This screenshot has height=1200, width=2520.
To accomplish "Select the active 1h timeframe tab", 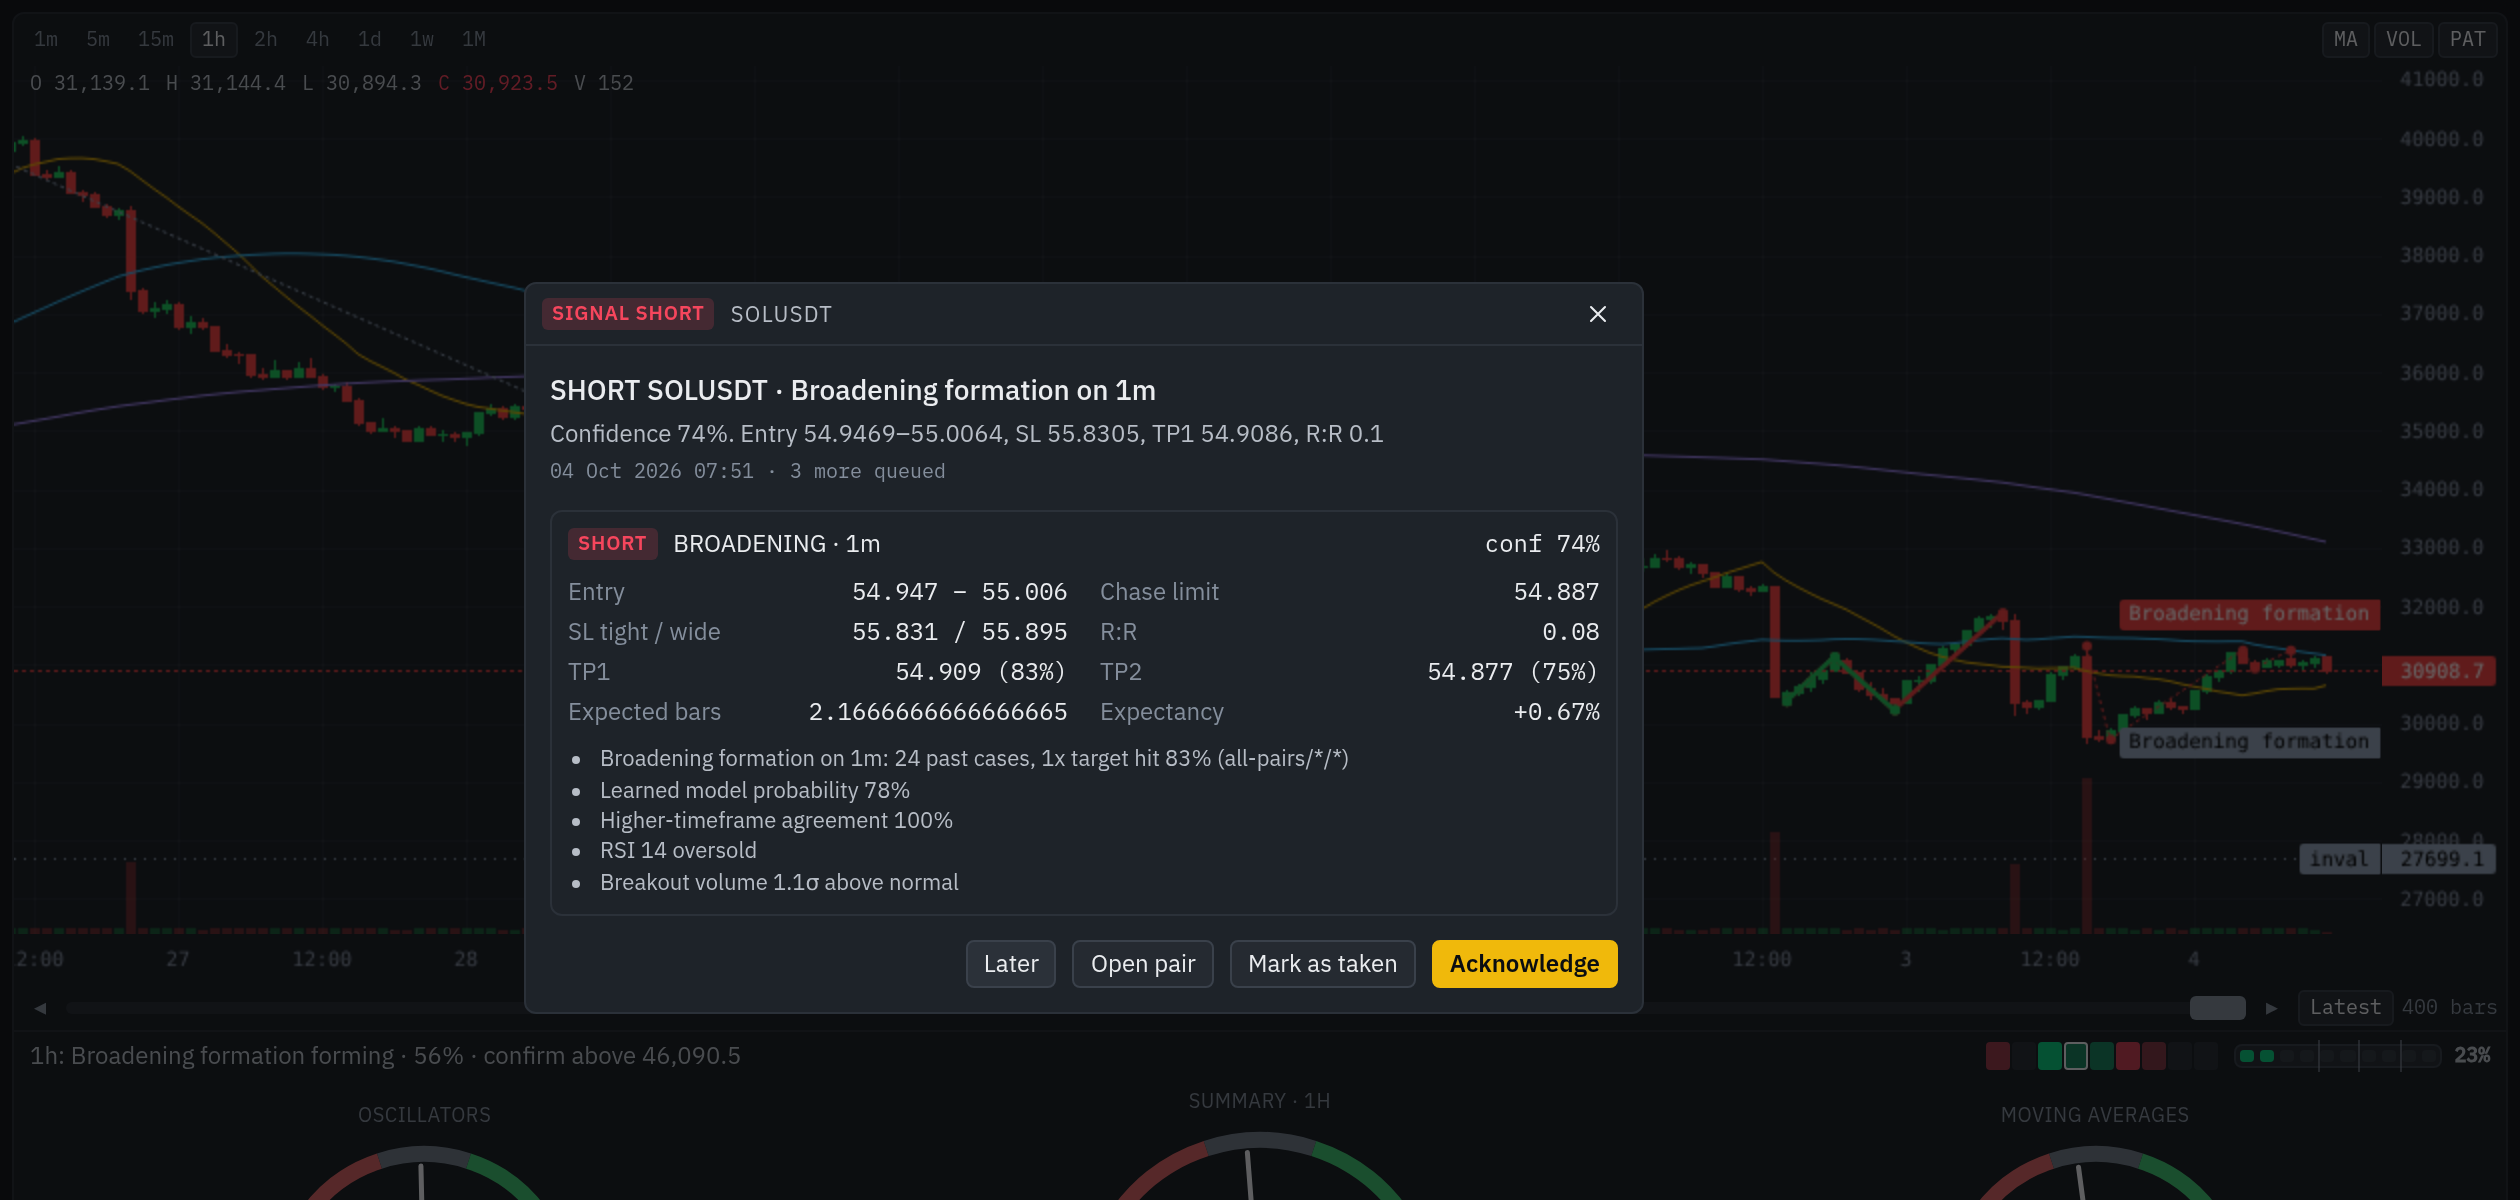I will click(214, 39).
